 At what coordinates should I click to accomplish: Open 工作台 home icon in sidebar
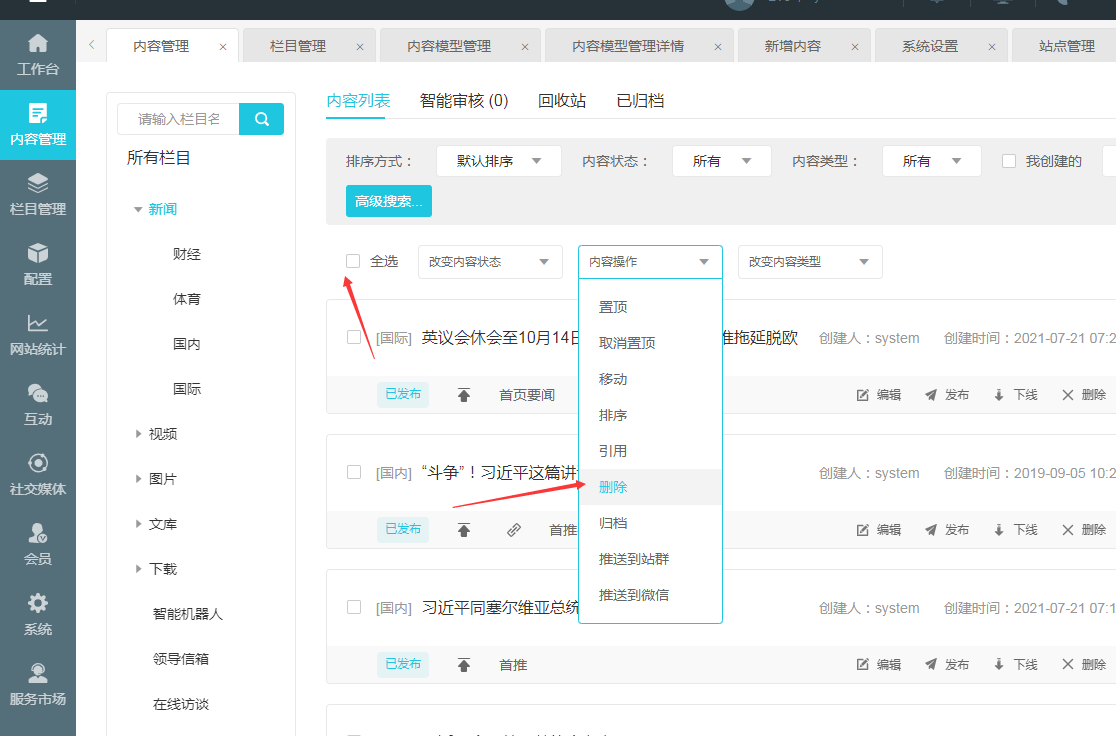pyautogui.click(x=38, y=44)
